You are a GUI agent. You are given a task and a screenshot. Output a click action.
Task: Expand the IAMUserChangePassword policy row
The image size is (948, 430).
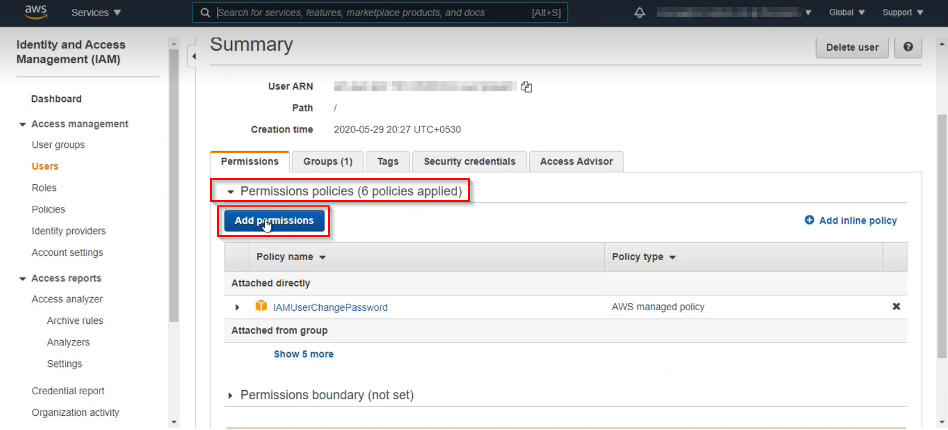pyautogui.click(x=238, y=307)
